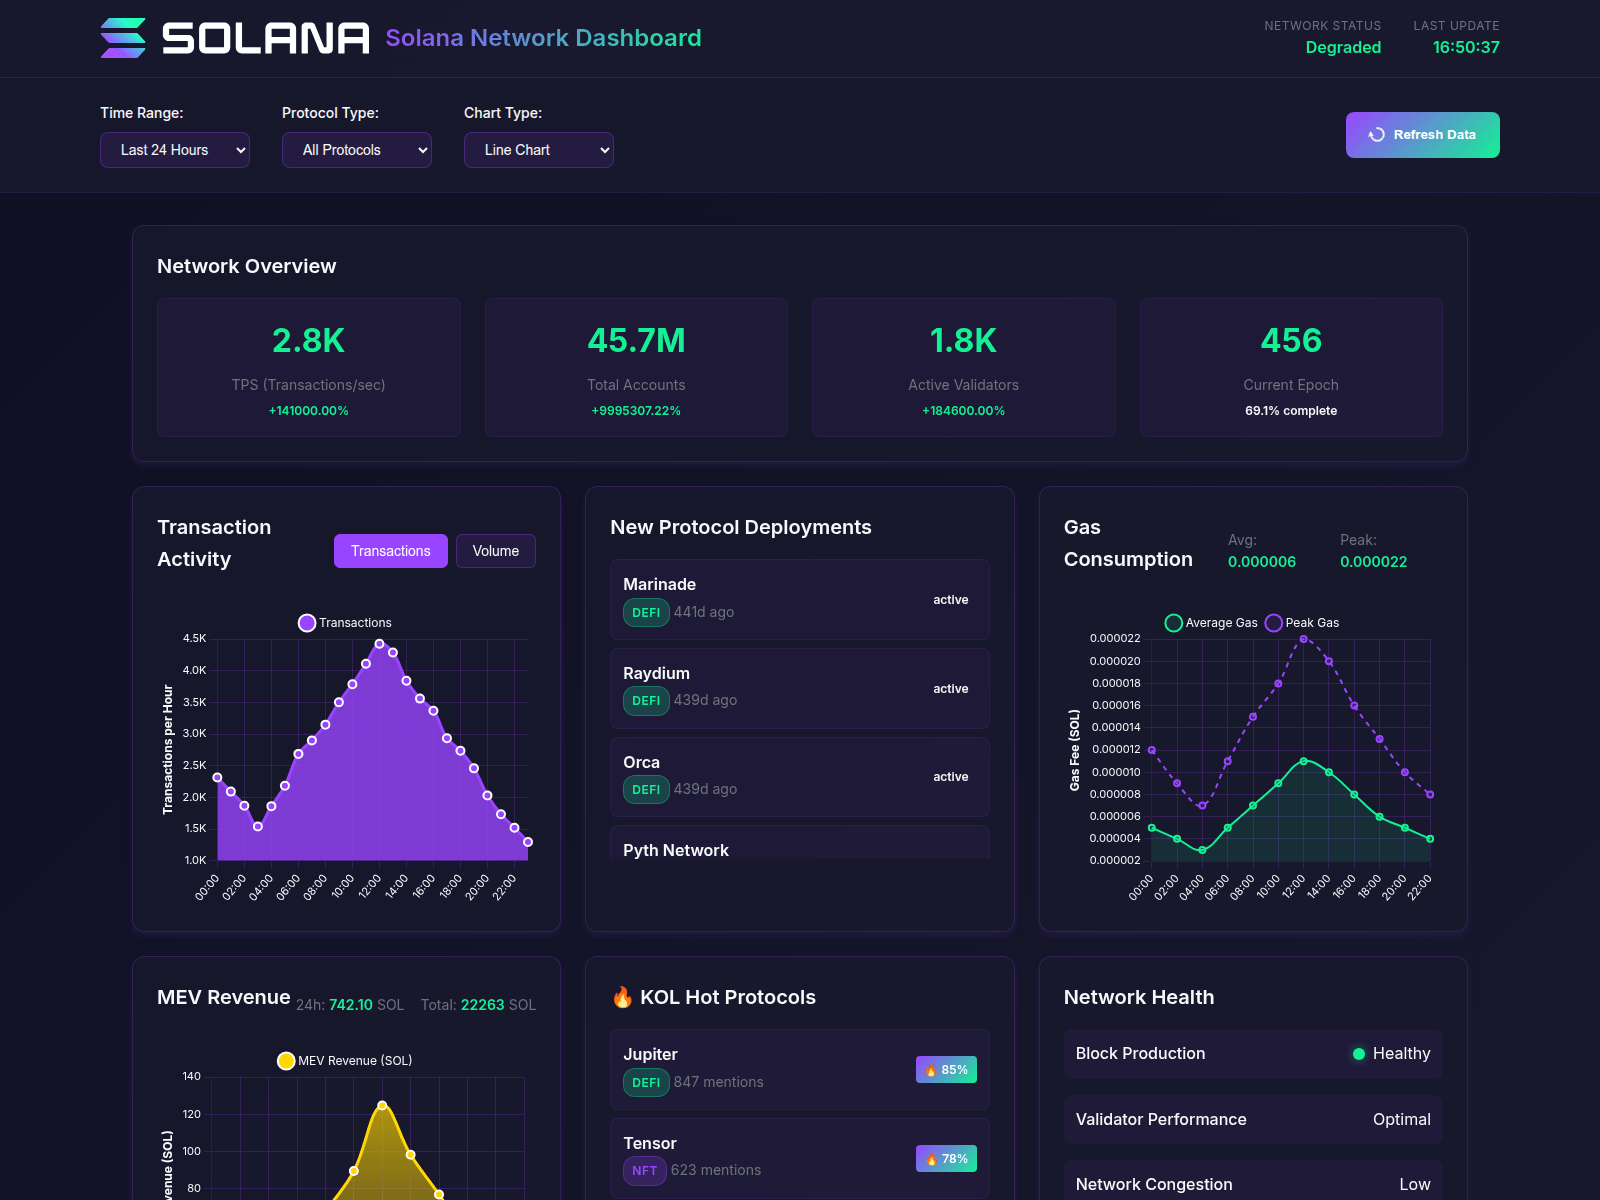Click the Solana Network Dashboard title
1600x1200 pixels.
(544, 38)
